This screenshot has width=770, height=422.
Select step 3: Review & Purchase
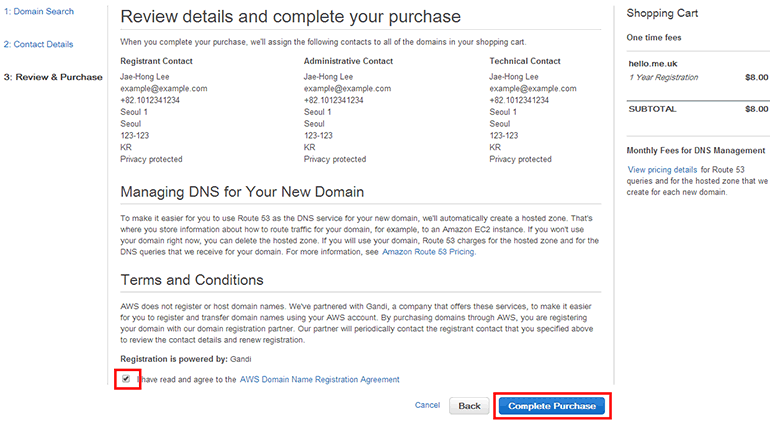52,77
